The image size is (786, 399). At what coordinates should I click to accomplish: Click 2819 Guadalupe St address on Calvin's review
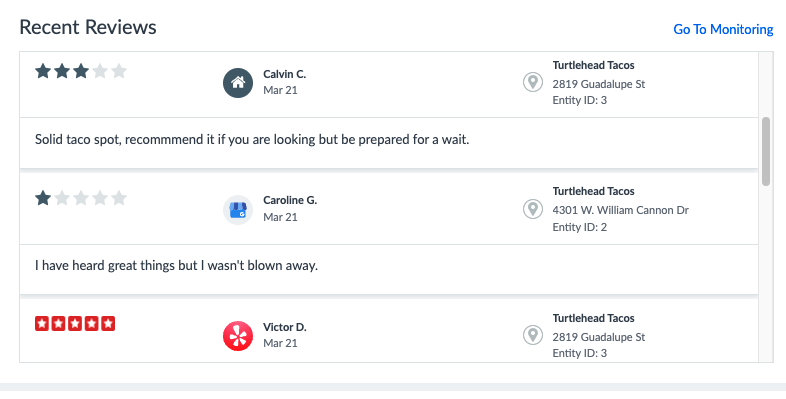599,84
